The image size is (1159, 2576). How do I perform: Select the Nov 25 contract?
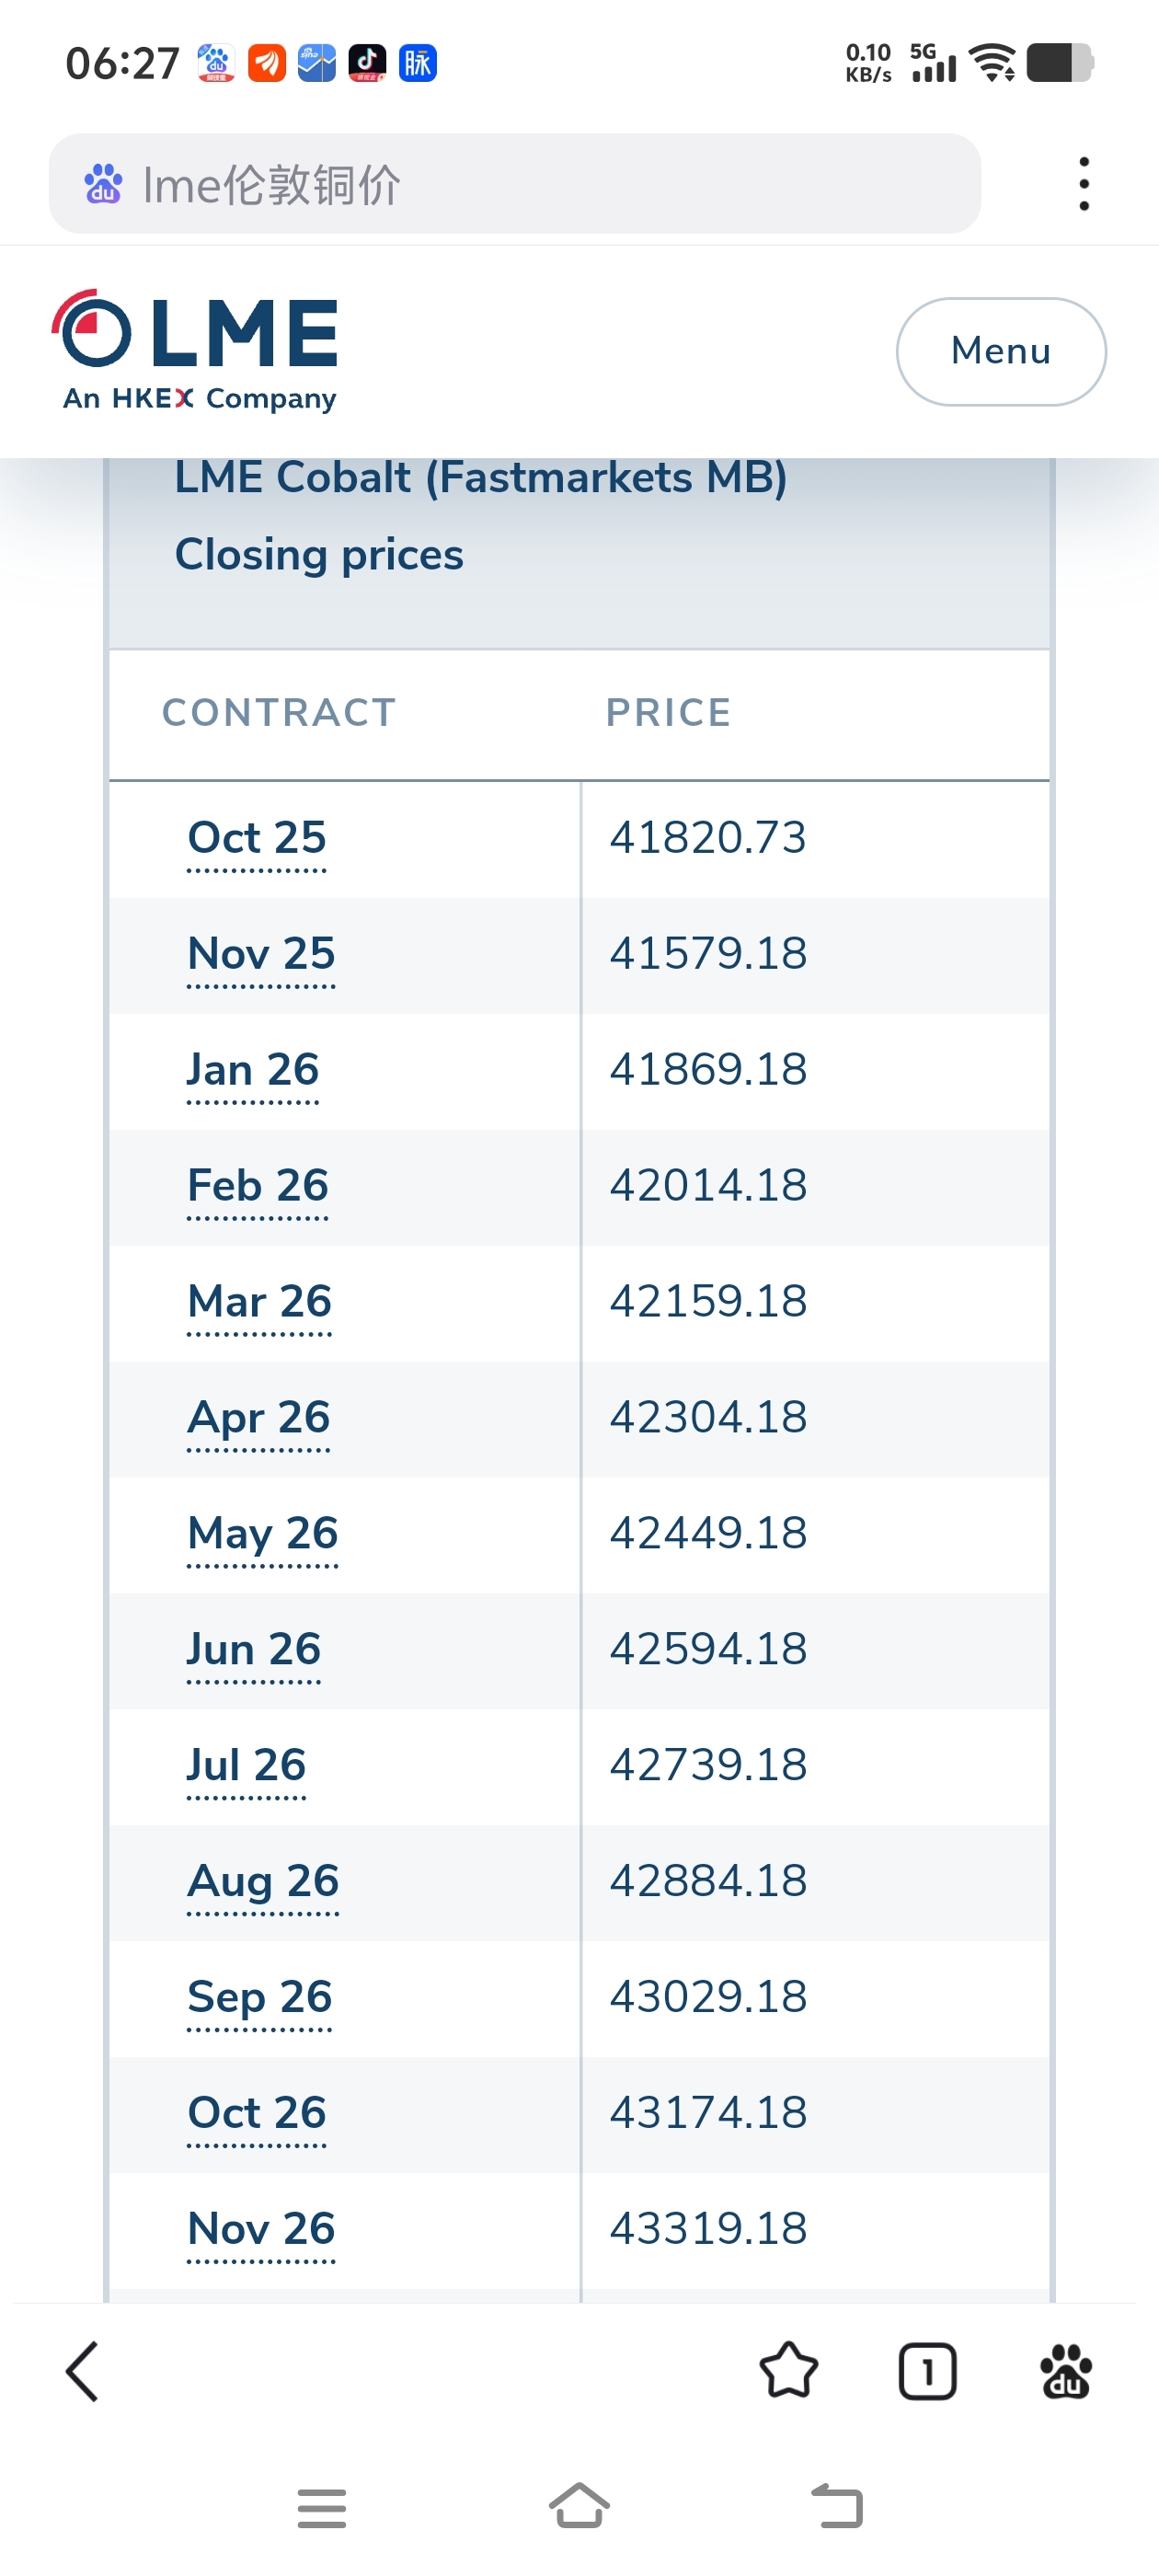[x=261, y=954]
